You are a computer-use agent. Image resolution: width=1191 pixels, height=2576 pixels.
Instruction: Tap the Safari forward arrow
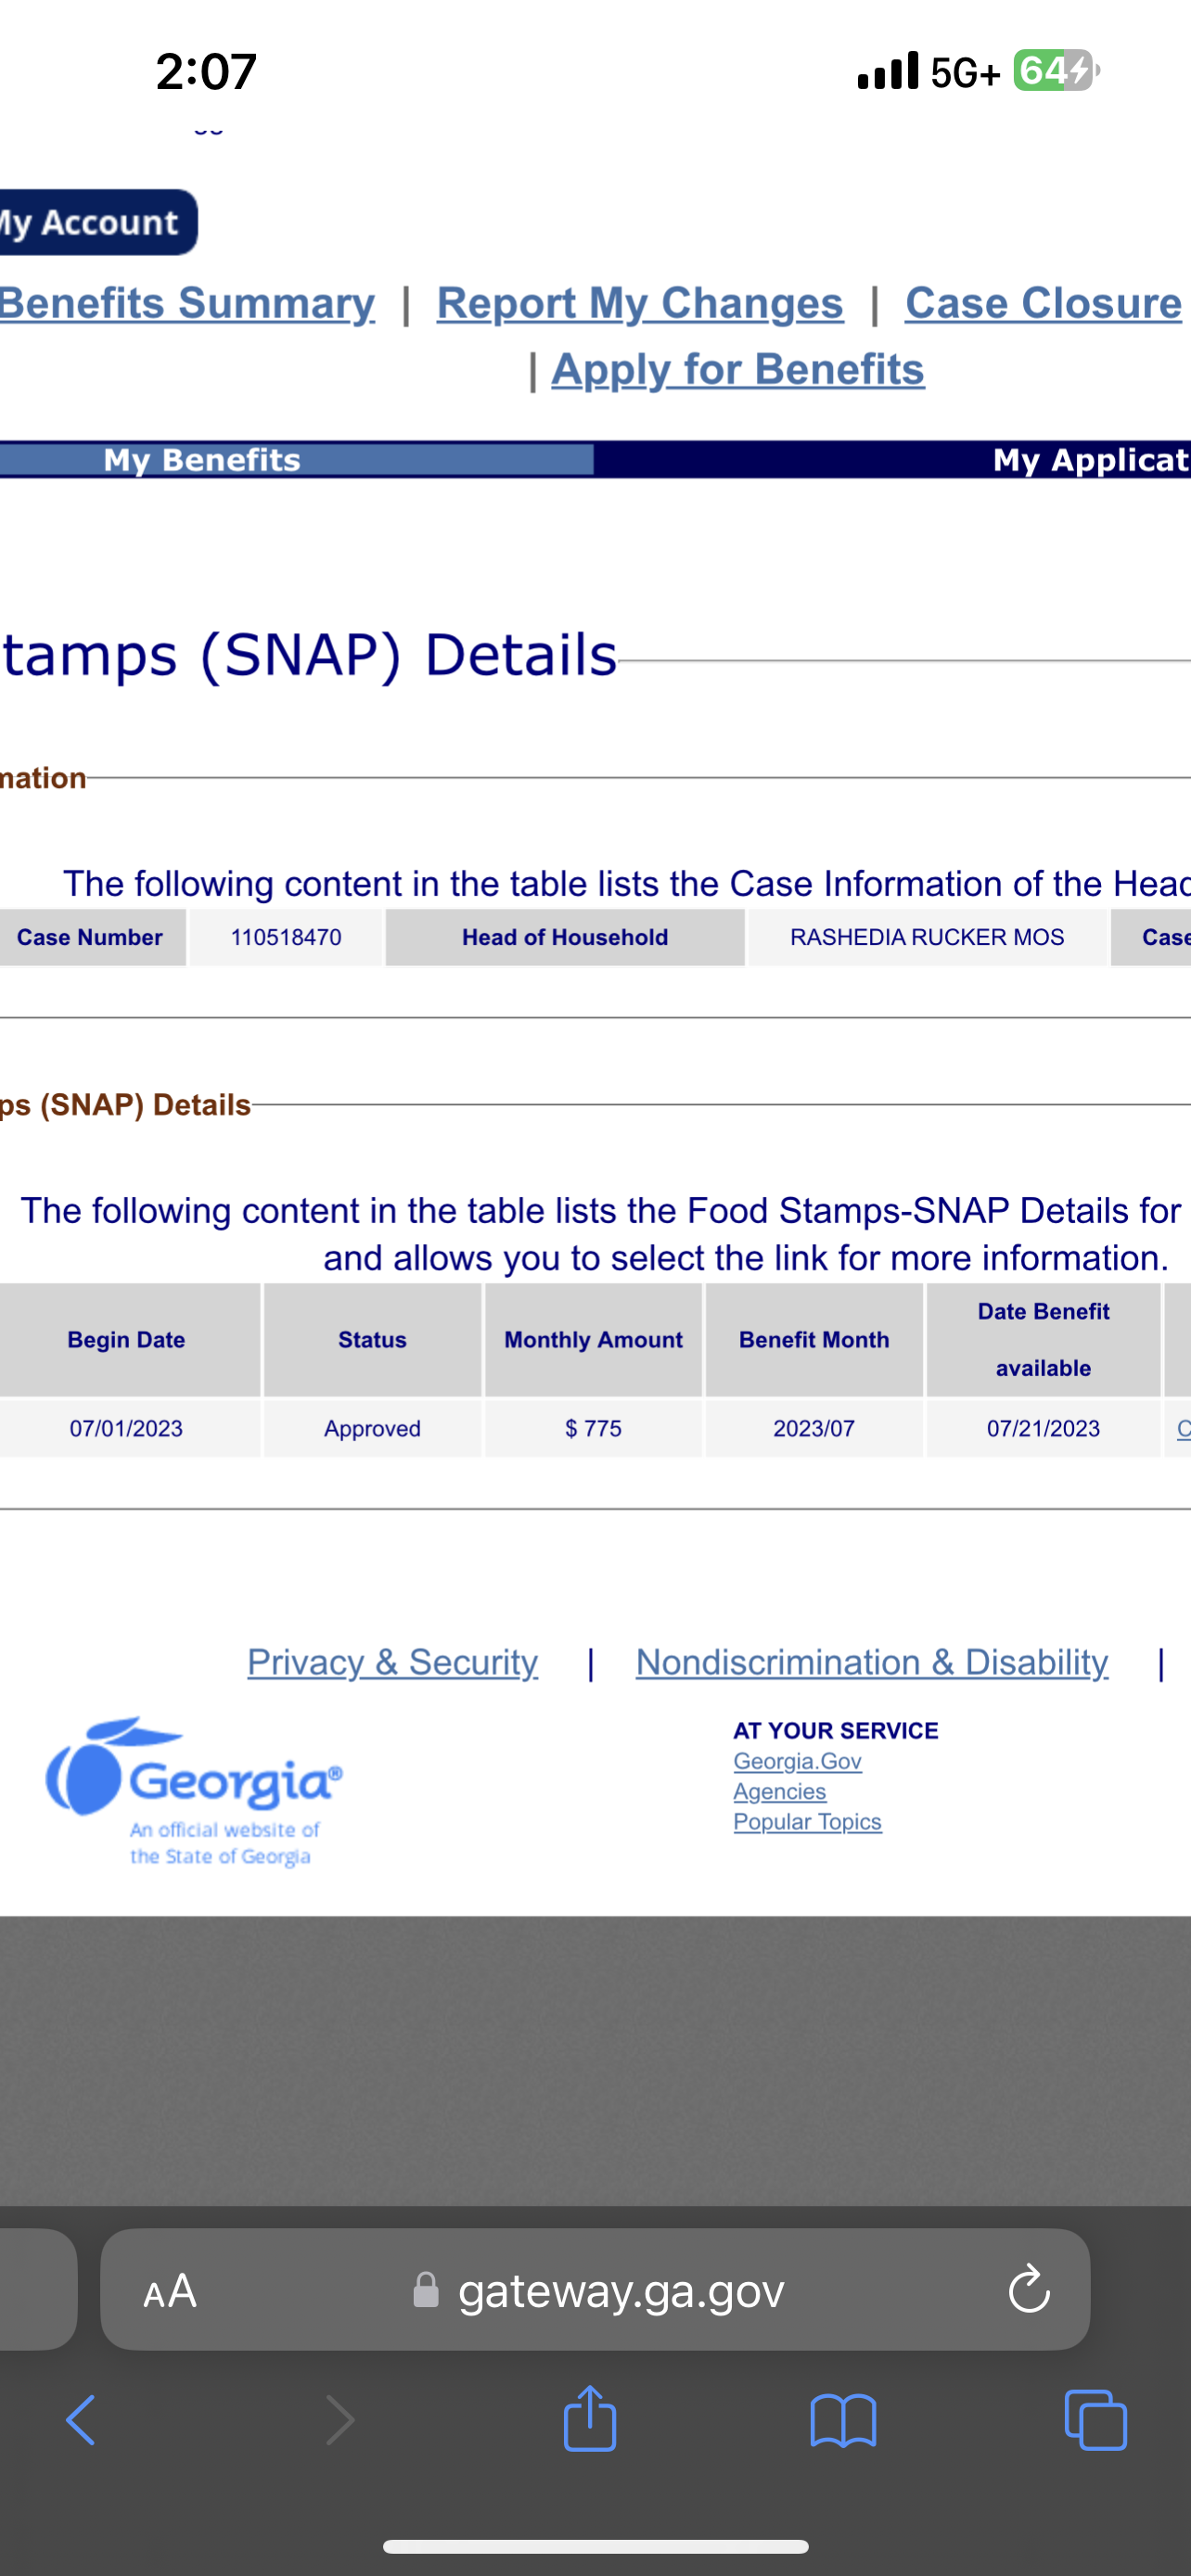pos(340,2420)
